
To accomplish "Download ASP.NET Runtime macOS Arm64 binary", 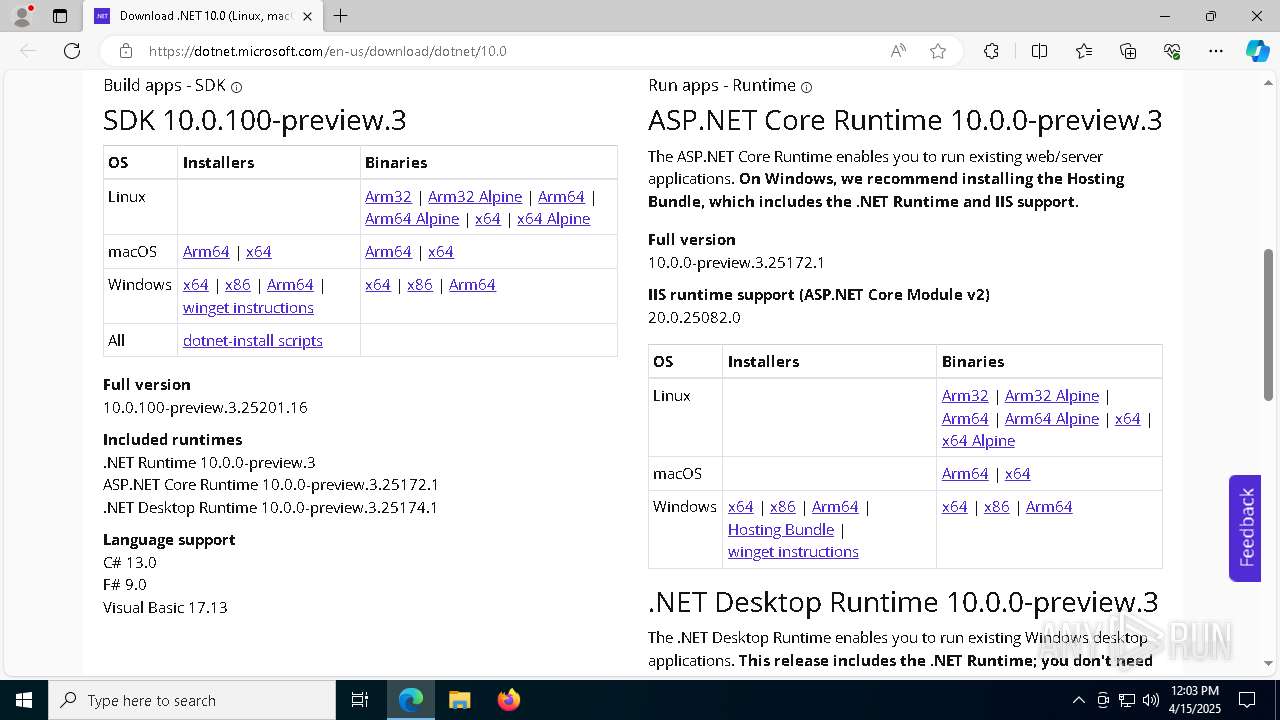I will 965,473.
